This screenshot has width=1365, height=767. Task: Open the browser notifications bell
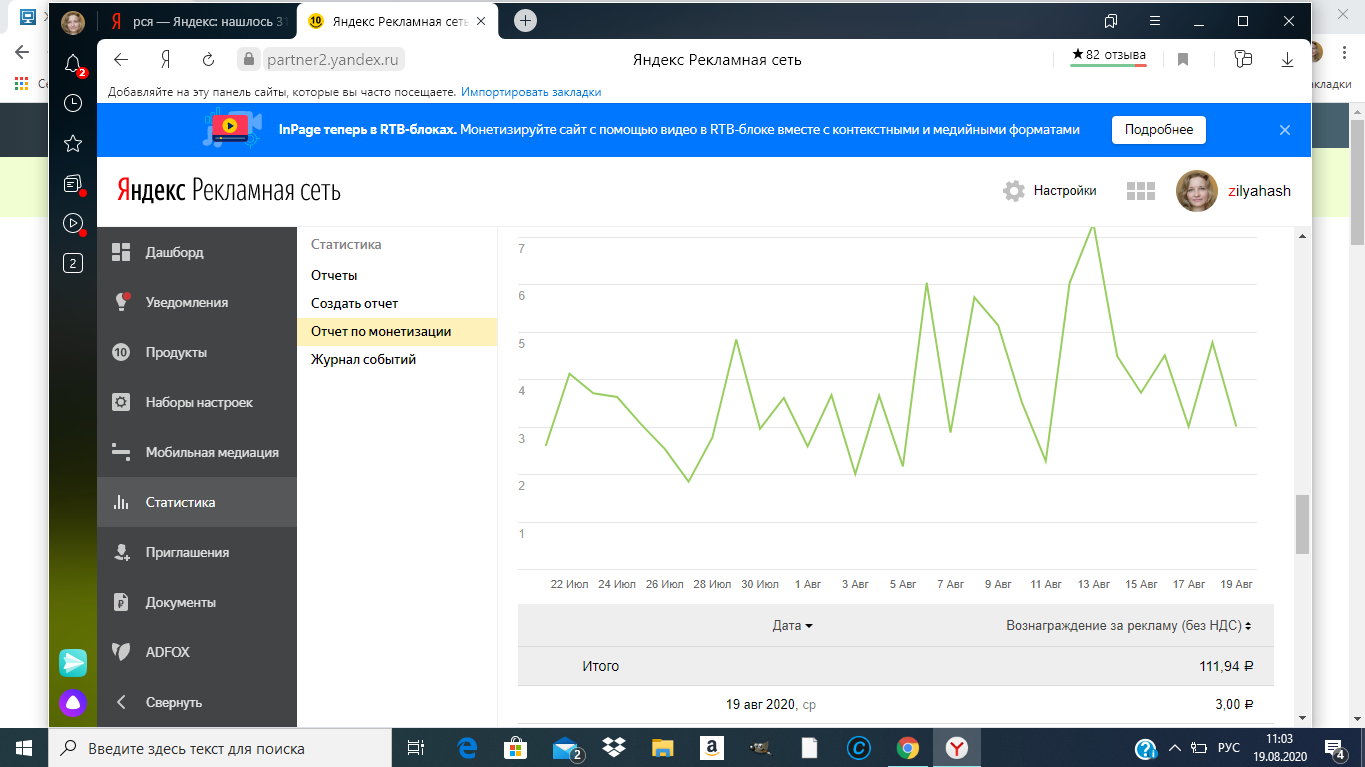73,64
